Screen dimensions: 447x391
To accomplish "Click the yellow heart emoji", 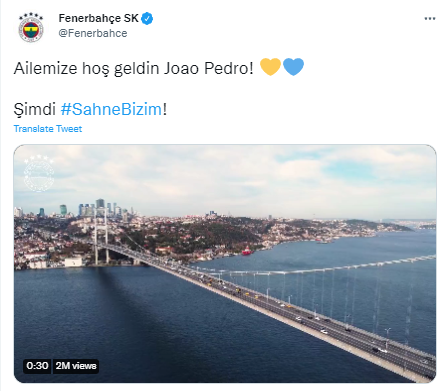I will 270,67.
